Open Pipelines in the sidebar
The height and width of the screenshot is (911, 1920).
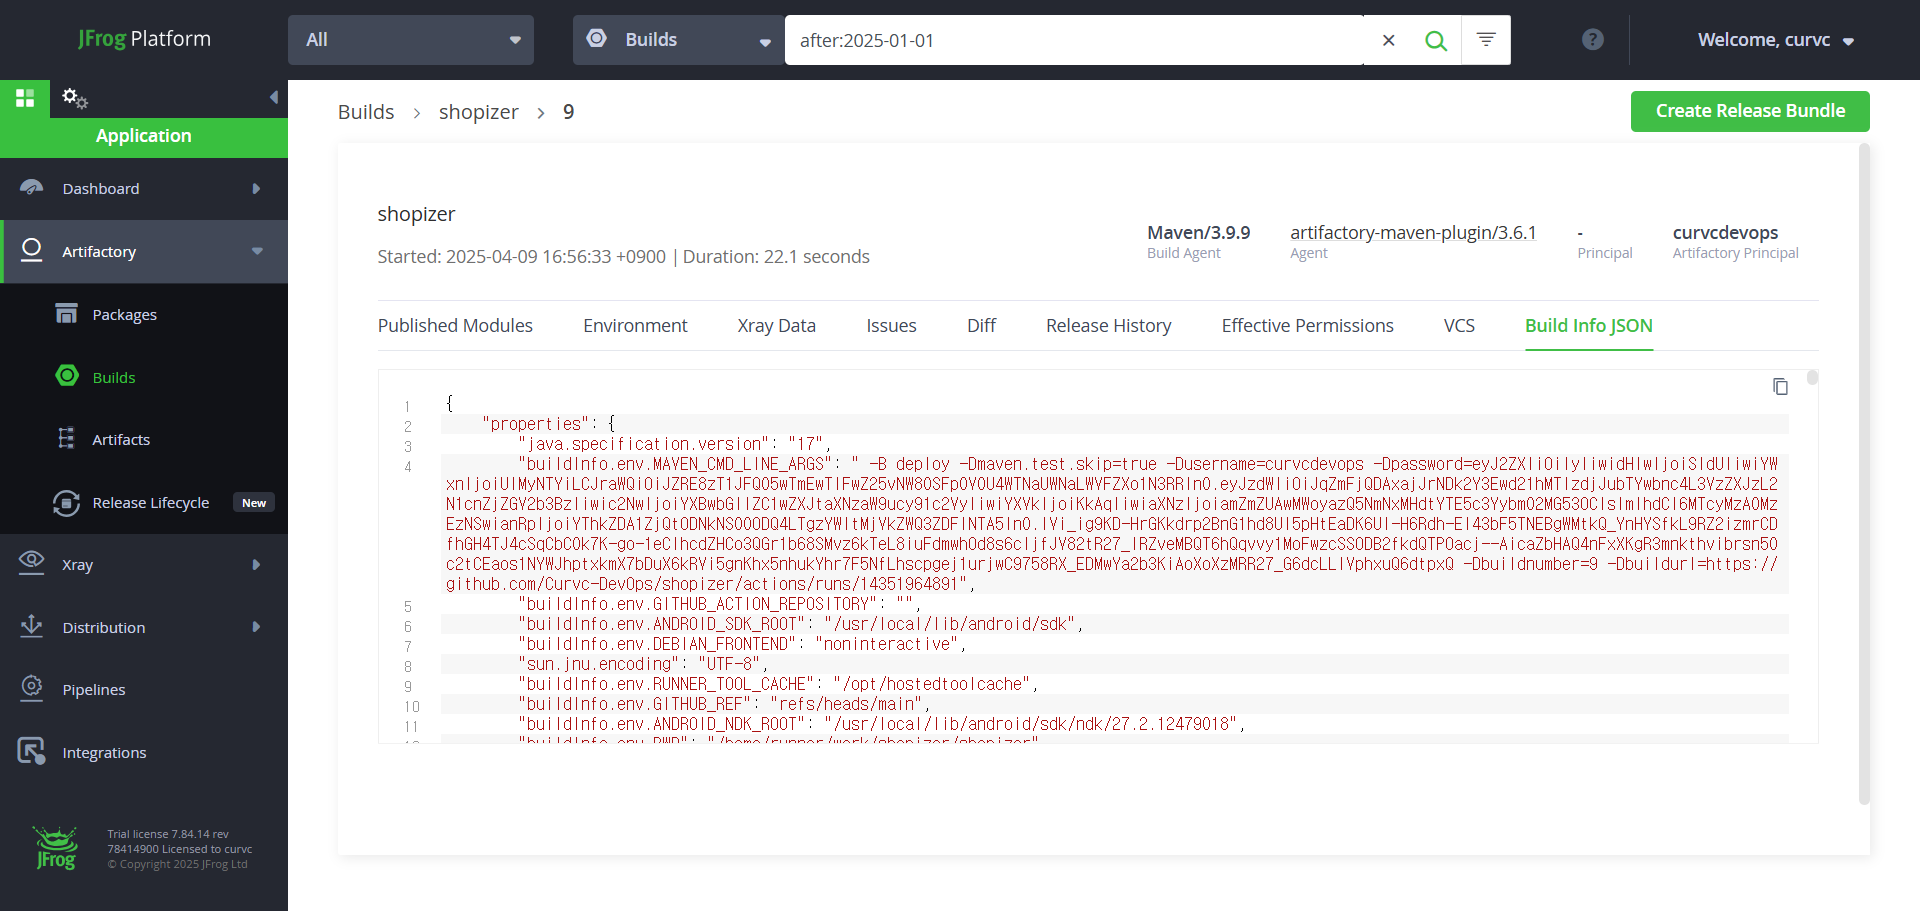(94, 690)
